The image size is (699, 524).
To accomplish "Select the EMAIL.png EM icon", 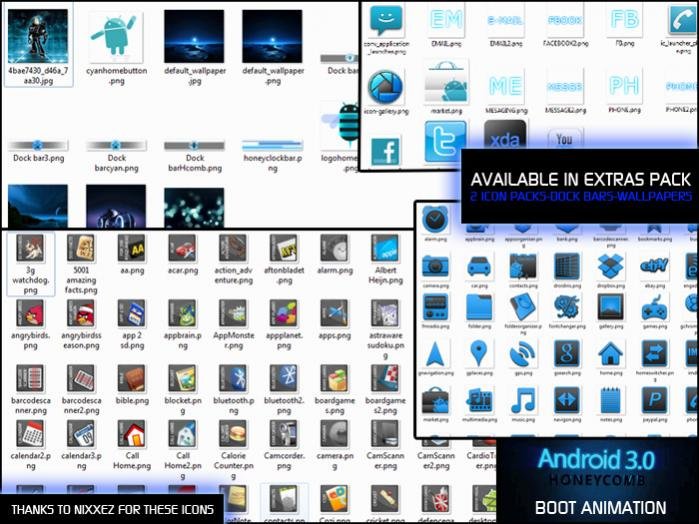I will [x=446, y=20].
